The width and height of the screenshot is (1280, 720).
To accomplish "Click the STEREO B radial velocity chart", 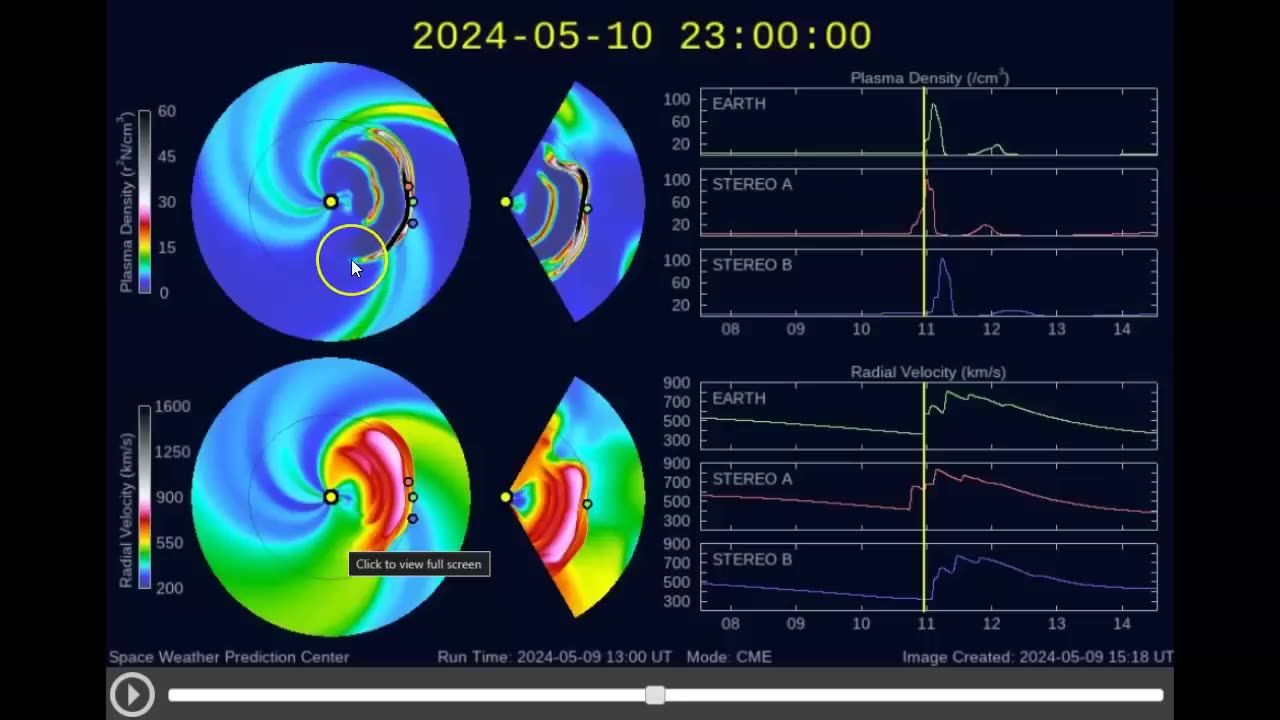I will (x=929, y=576).
